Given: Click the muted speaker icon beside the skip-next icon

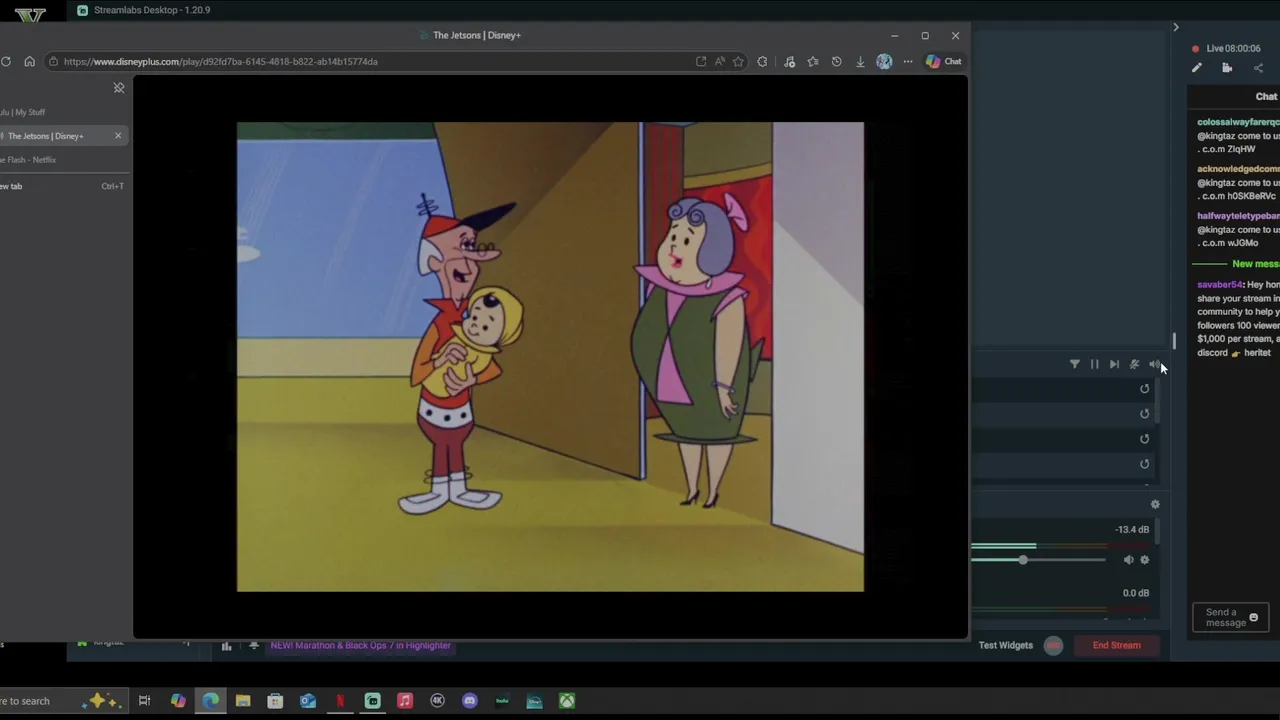Looking at the screenshot, I should (1134, 364).
